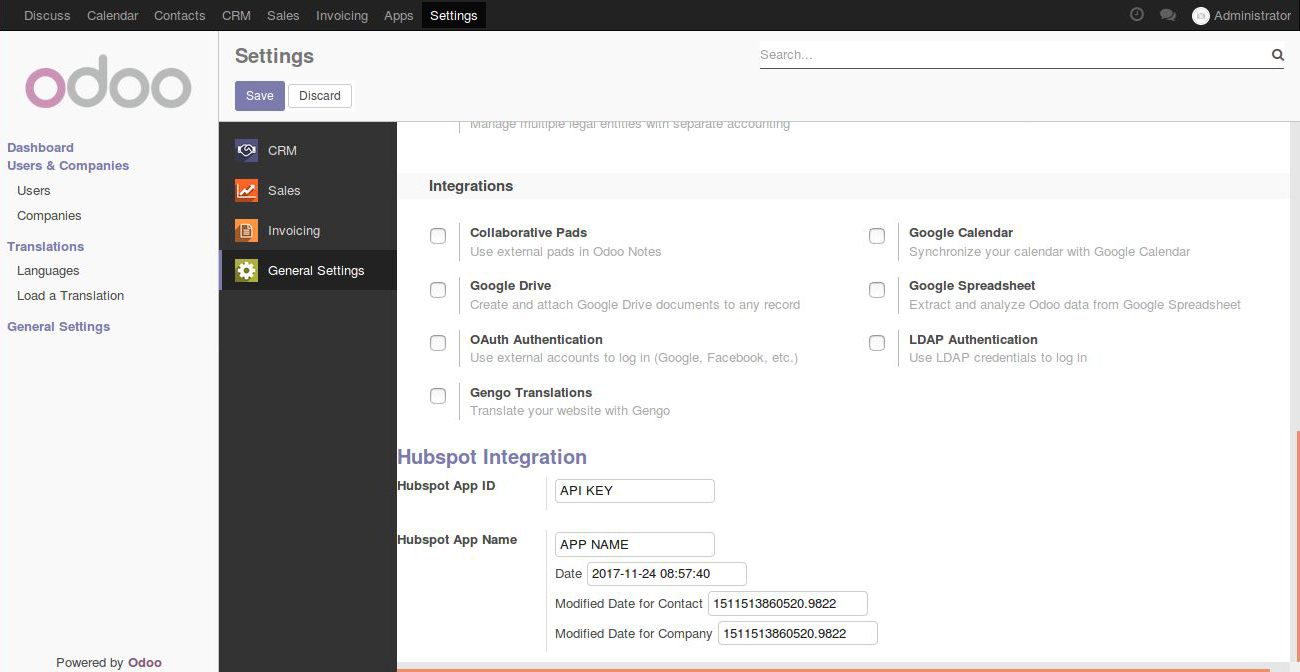Select the Settings top menu
This screenshot has width=1300, height=672.
tap(453, 15)
